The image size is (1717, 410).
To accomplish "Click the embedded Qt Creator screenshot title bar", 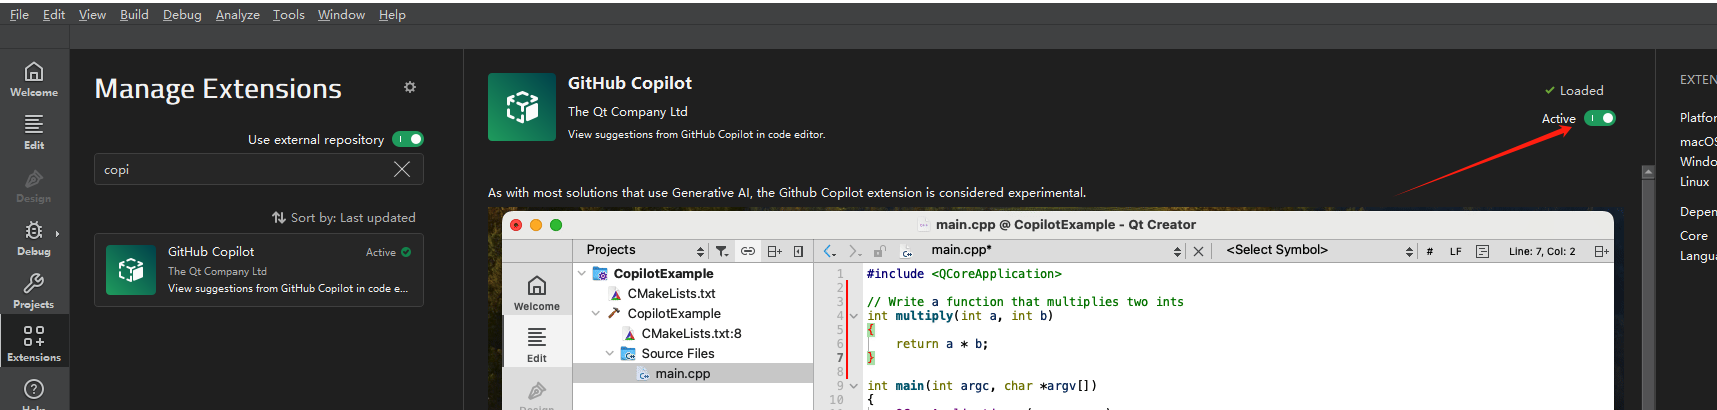I will pyautogui.click(x=1058, y=224).
